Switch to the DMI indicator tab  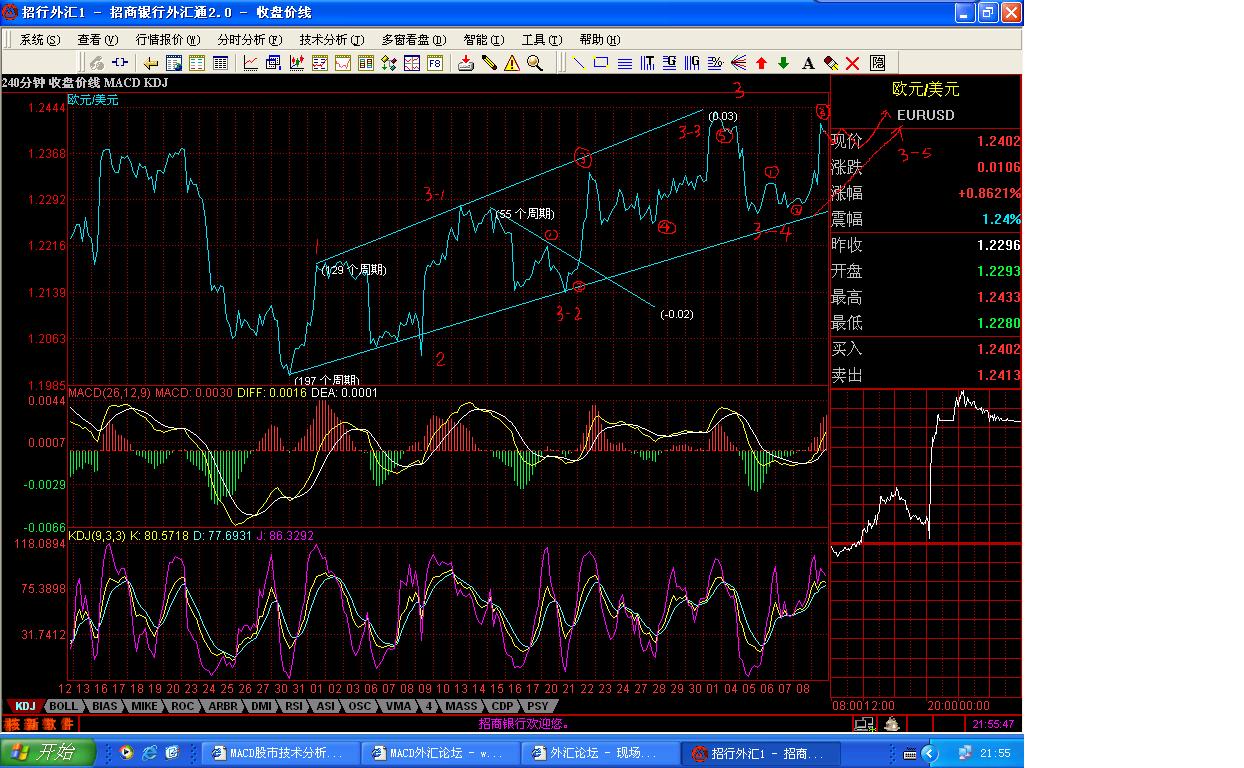[261, 706]
